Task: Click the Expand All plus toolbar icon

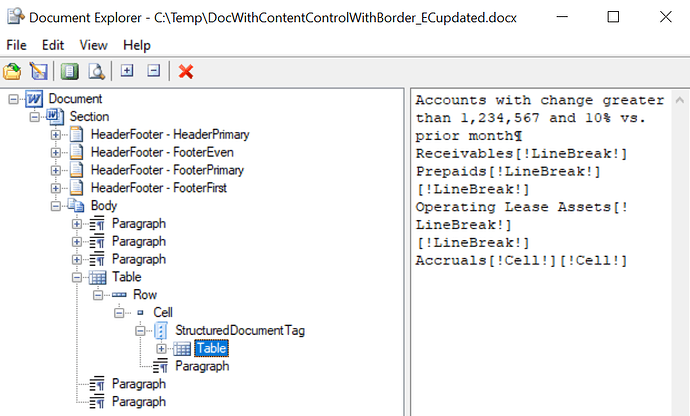Action: (x=127, y=71)
